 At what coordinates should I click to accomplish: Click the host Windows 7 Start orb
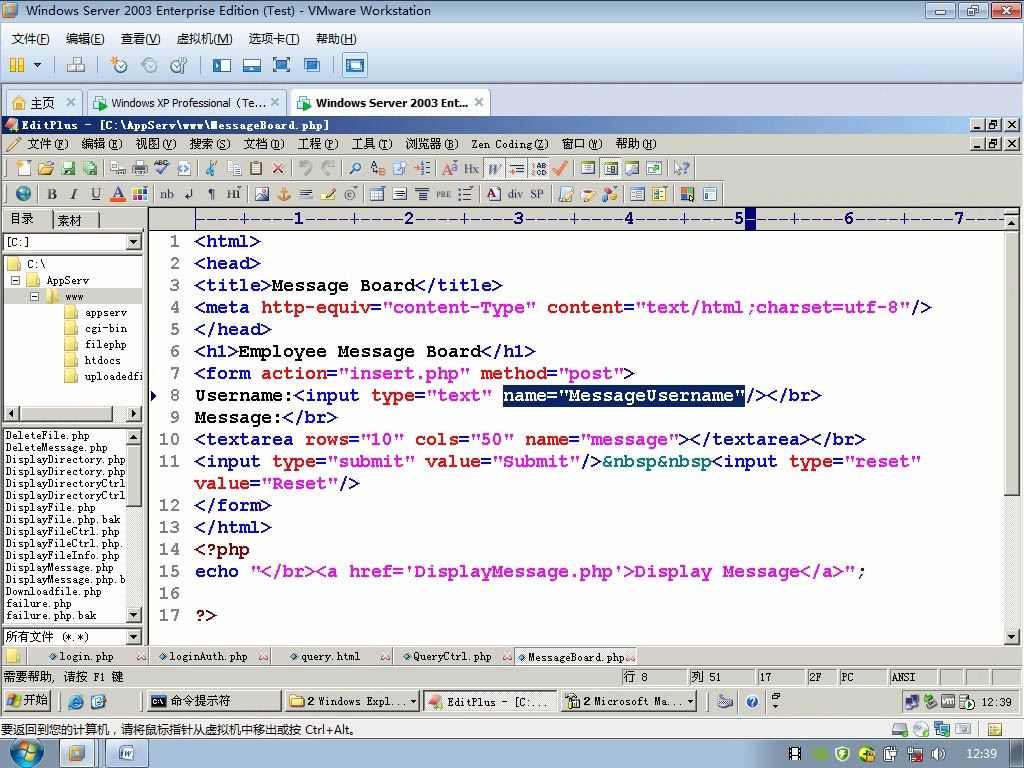point(27,753)
